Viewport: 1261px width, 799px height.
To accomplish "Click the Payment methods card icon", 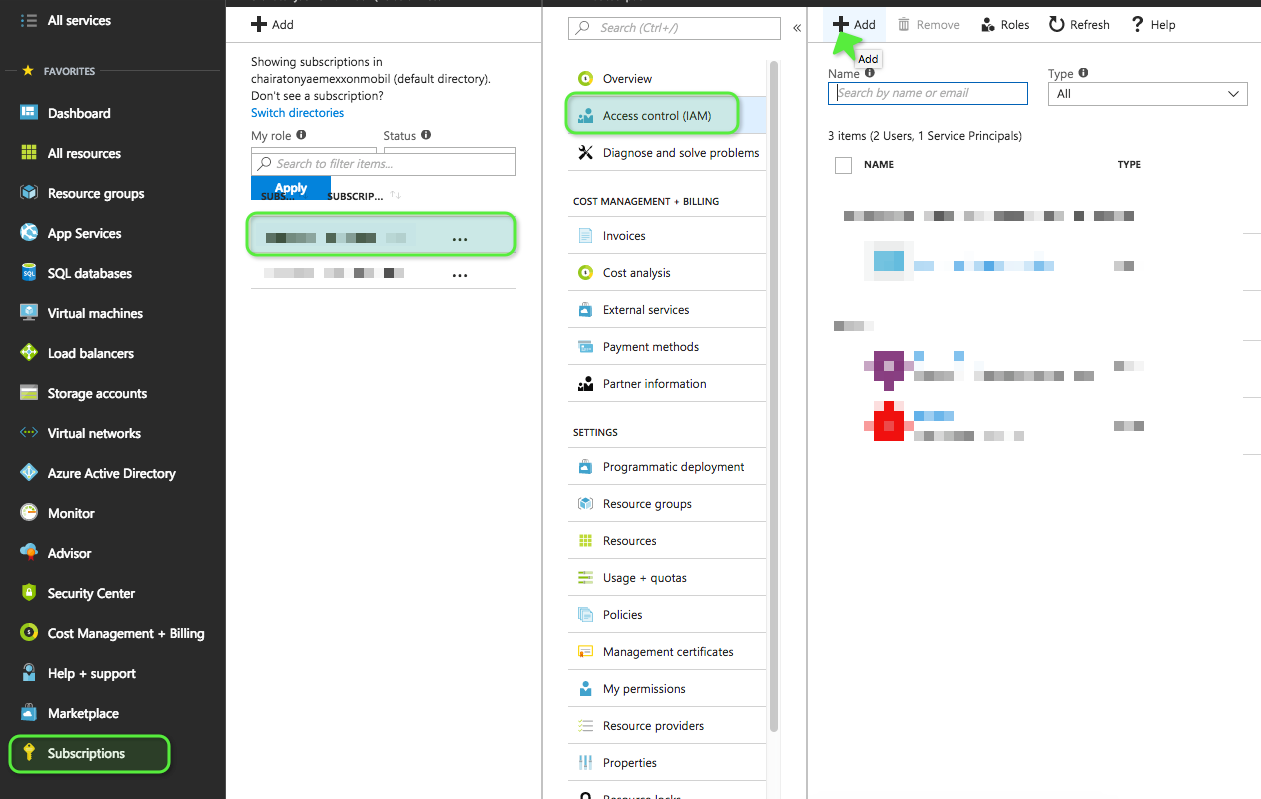I will coord(585,347).
